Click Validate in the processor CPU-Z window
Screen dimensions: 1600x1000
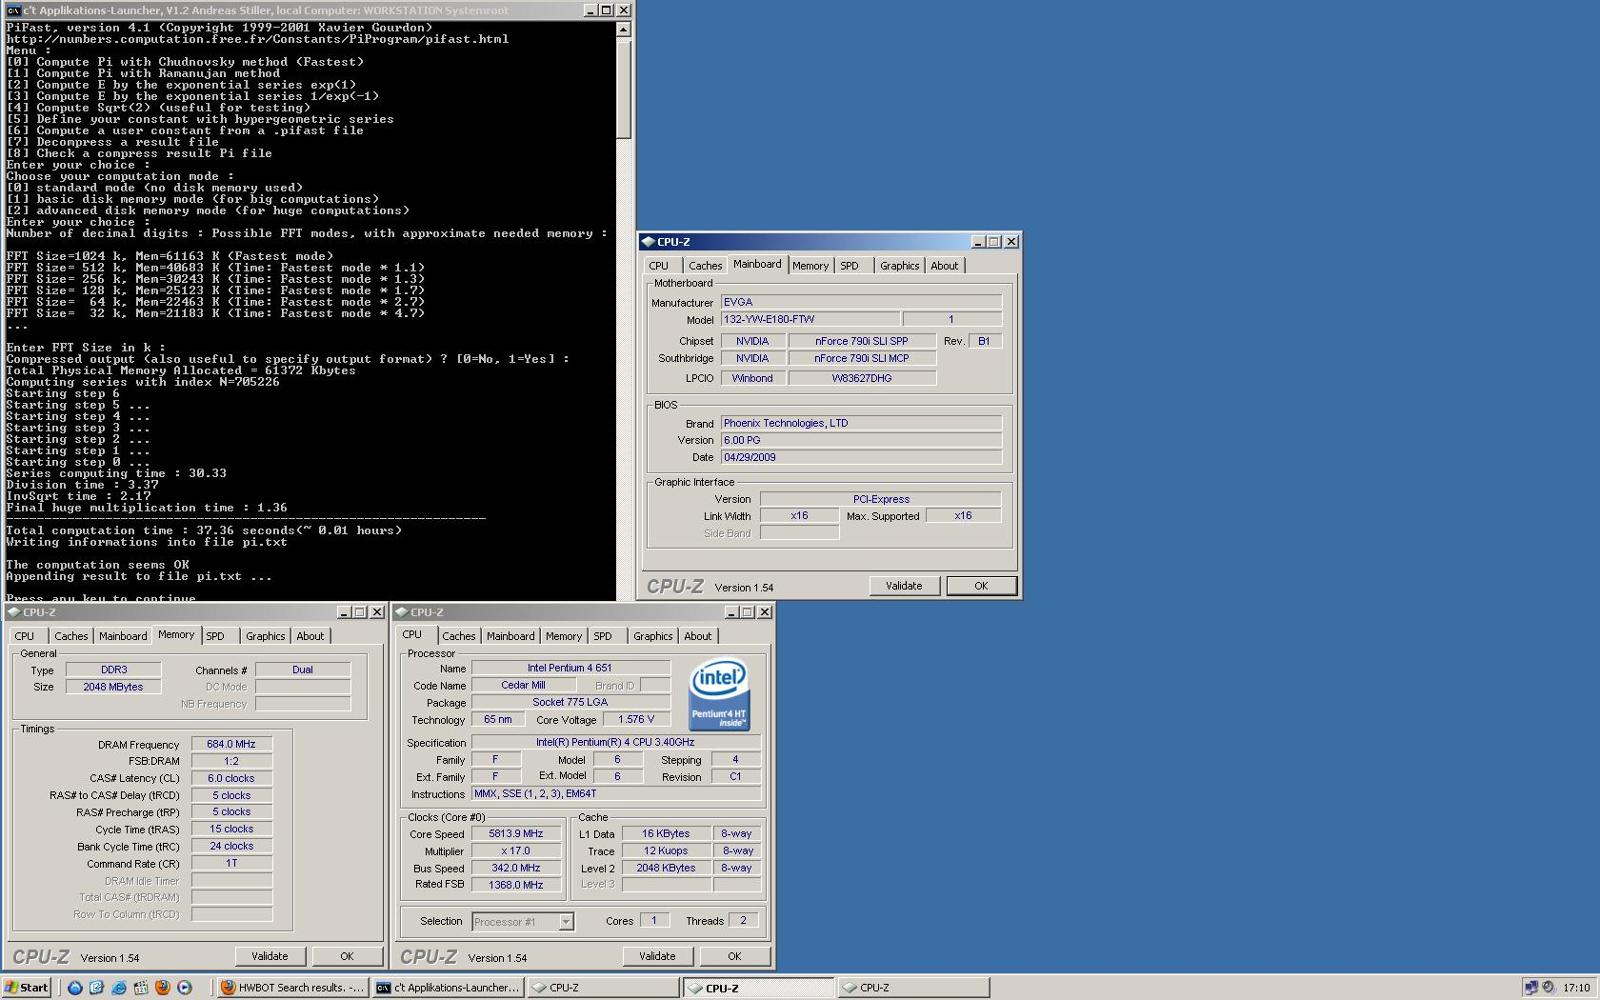tap(657, 956)
